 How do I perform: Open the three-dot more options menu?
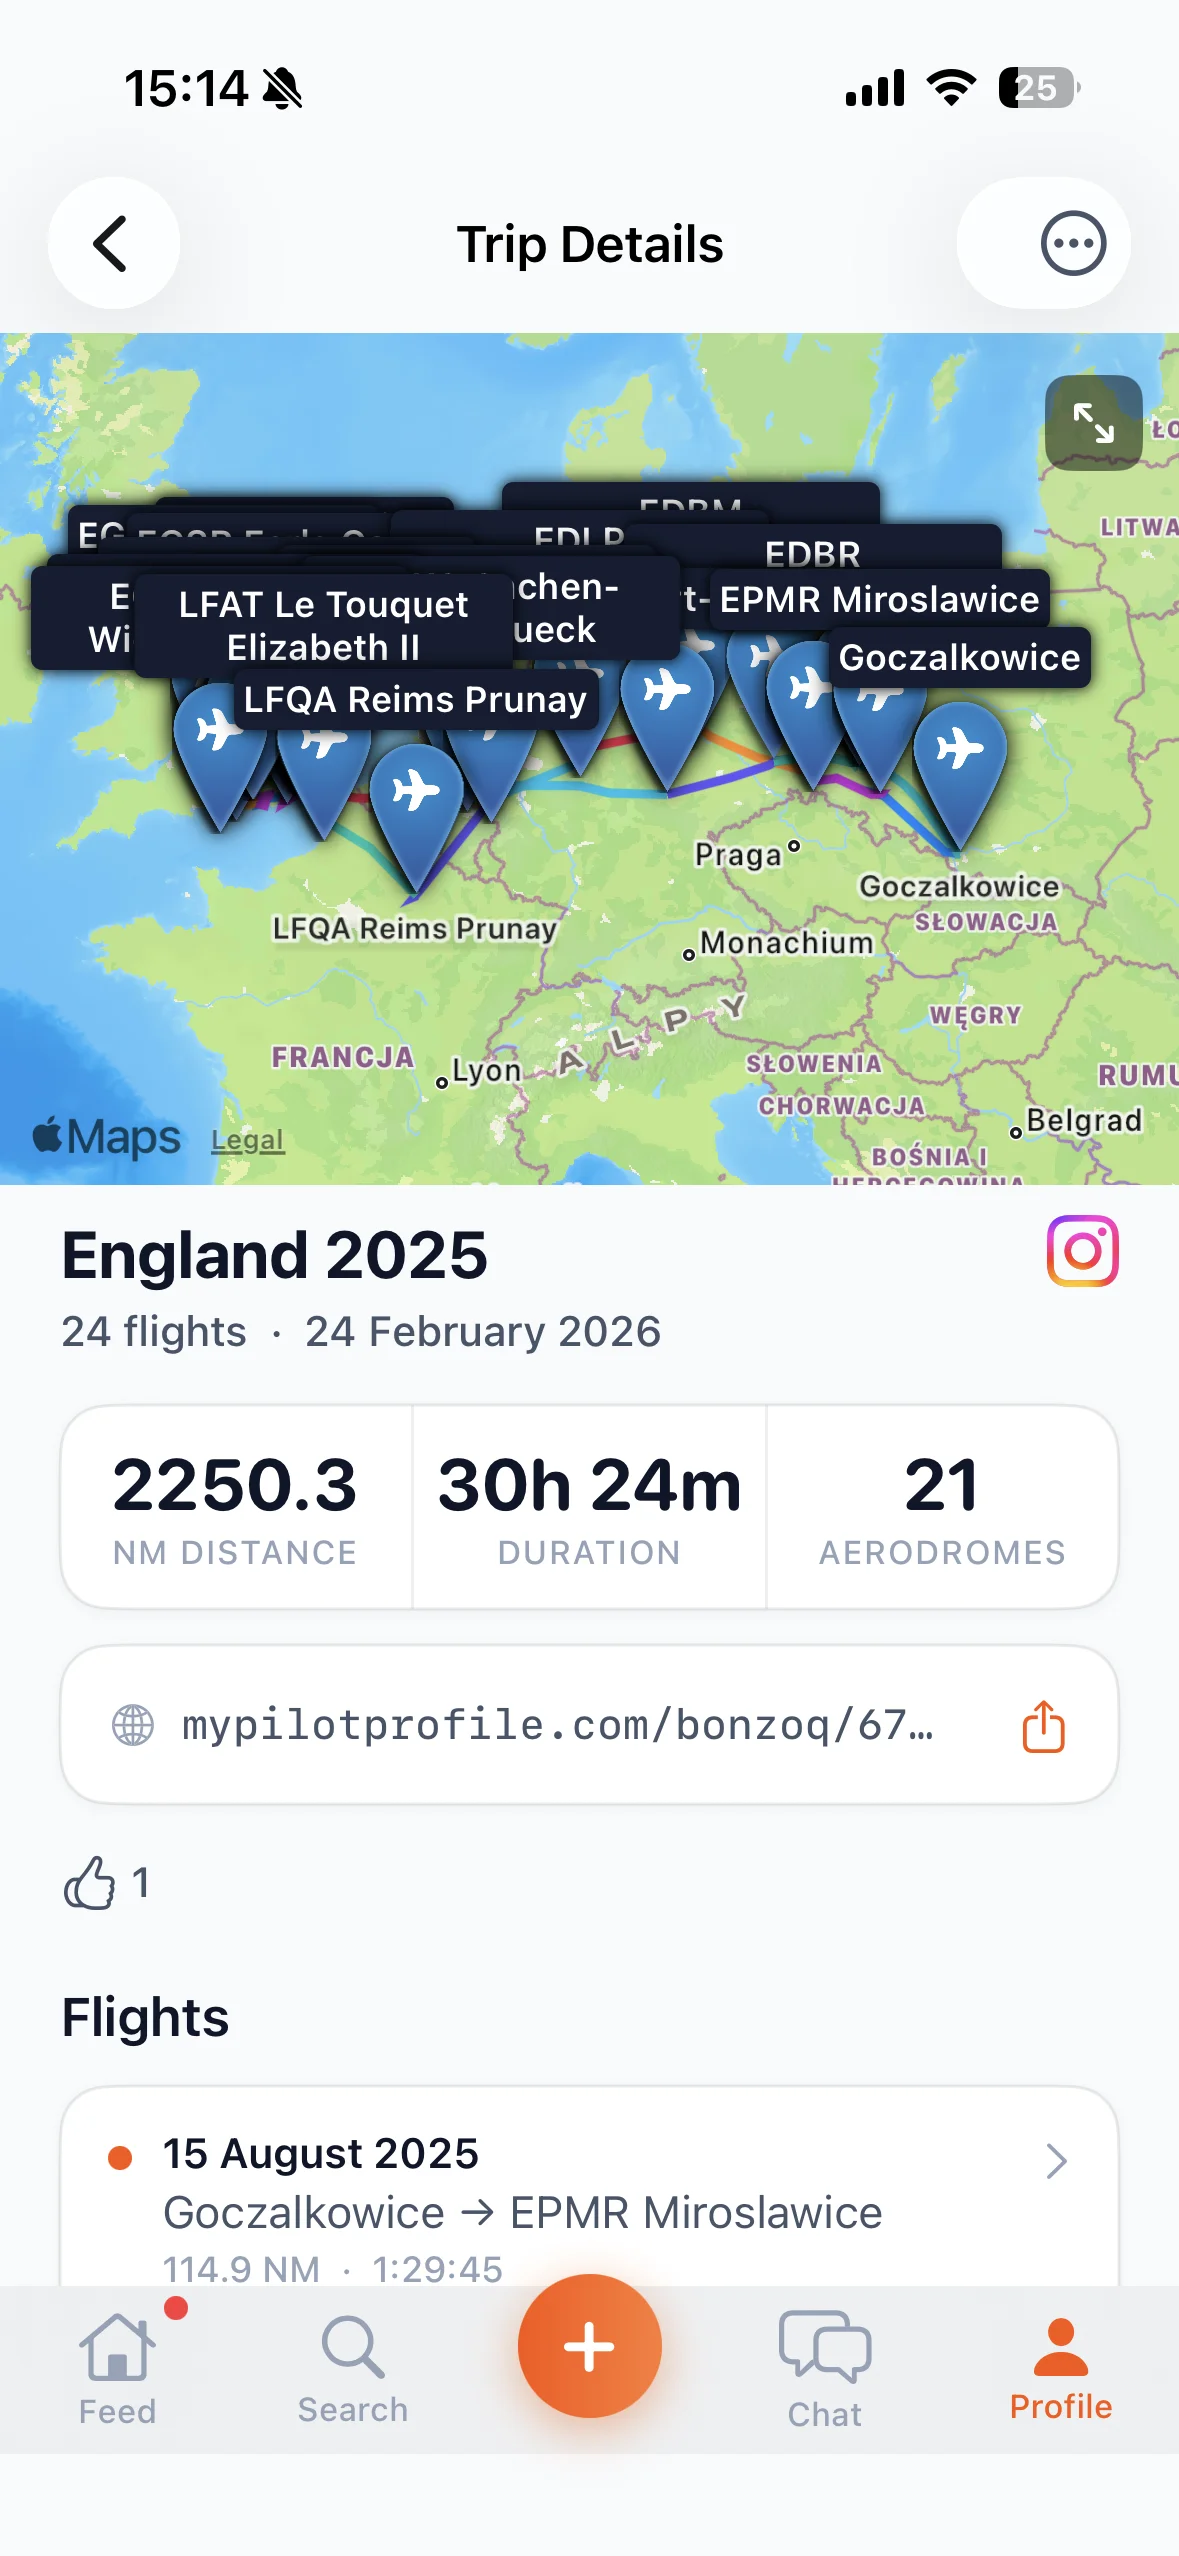[x=1072, y=243]
